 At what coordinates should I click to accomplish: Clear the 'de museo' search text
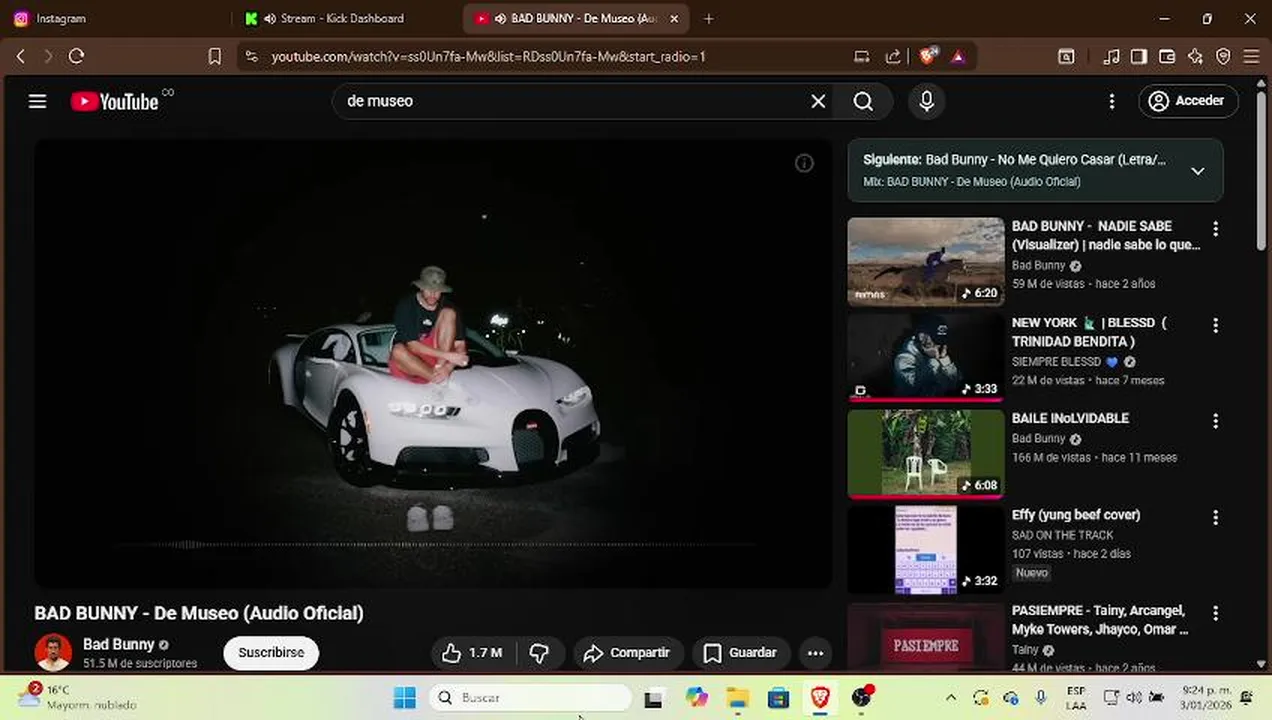pyautogui.click(x=818, y=101)
